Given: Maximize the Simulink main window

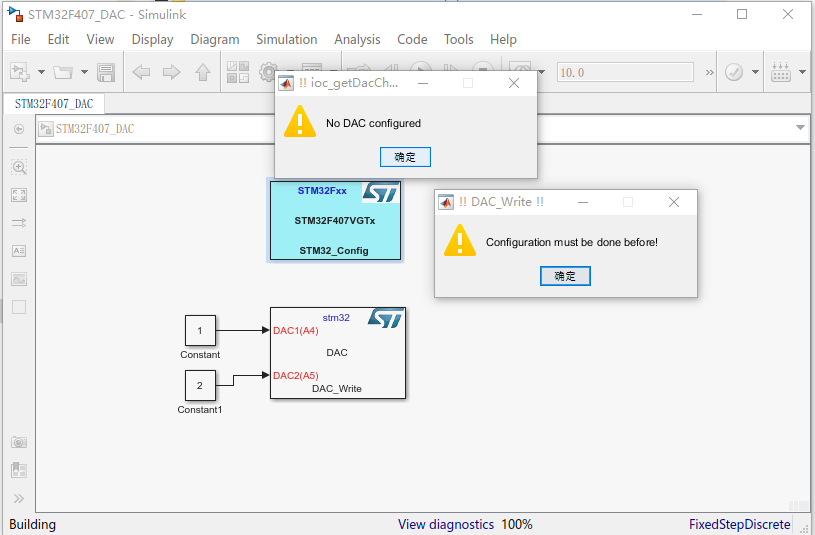Looking at the screenshot, I should point(742,15).
